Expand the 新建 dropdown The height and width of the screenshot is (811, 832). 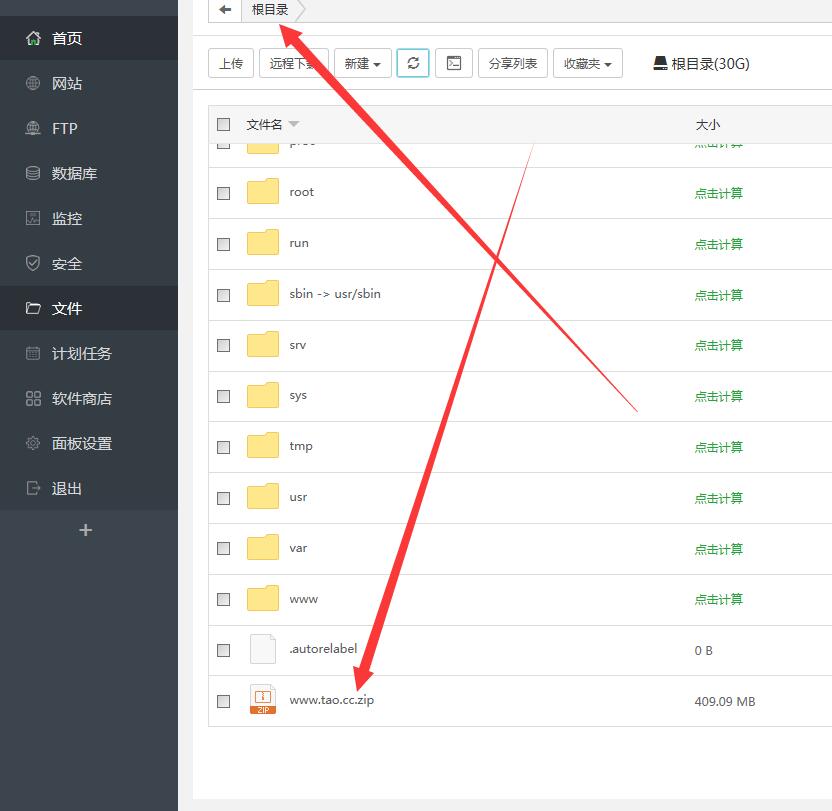point(362,63)
